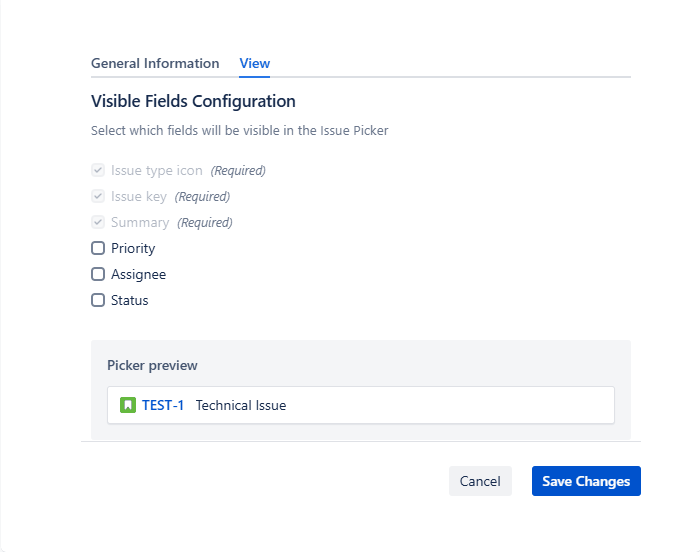Open the TEST-1 issue key link
Image resolution: width=700 pixels, height=552 pixels.
pos(163,405)
